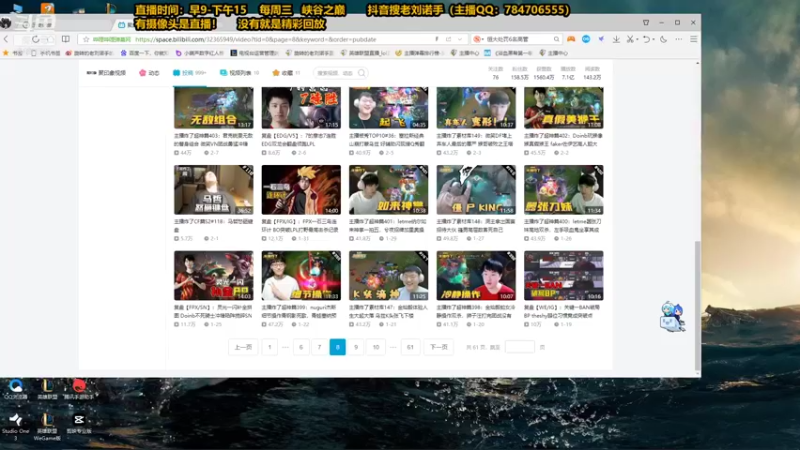Click the undo arrow toolbar icon
Viewport: 800px width, 450px height.
click(x=646, y=39)
